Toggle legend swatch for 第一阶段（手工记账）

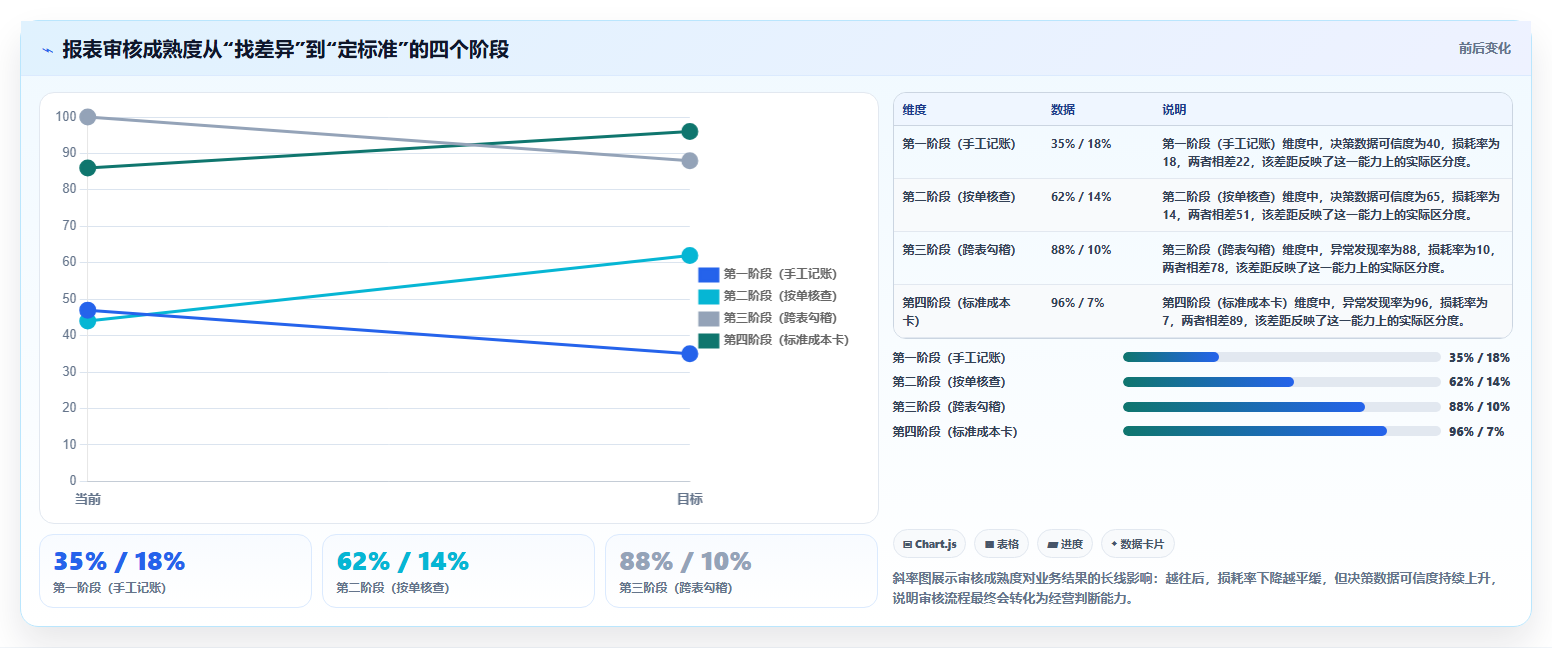708,274
